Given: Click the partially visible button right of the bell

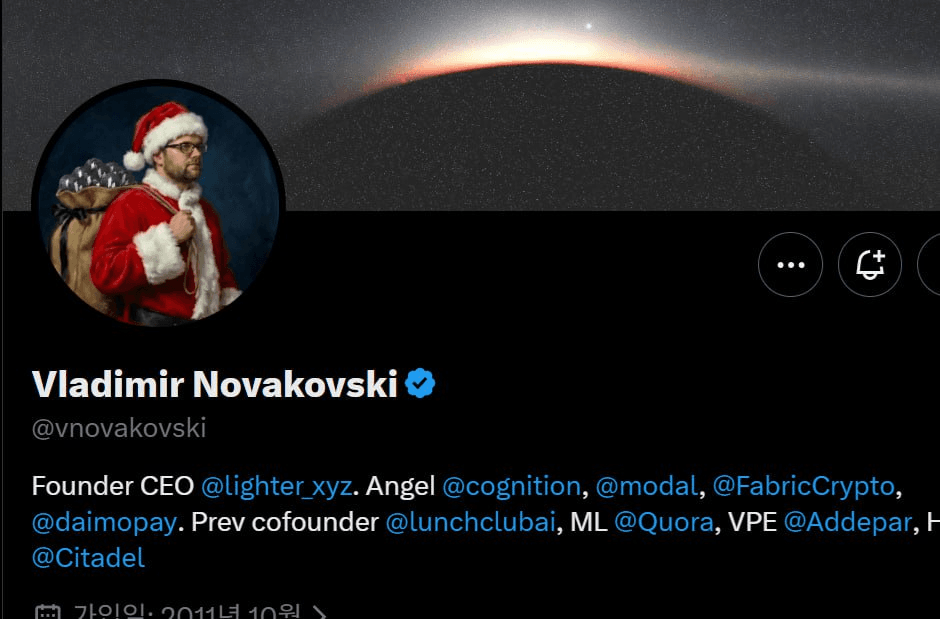Looking at the screenshot, I should (930, 265).
